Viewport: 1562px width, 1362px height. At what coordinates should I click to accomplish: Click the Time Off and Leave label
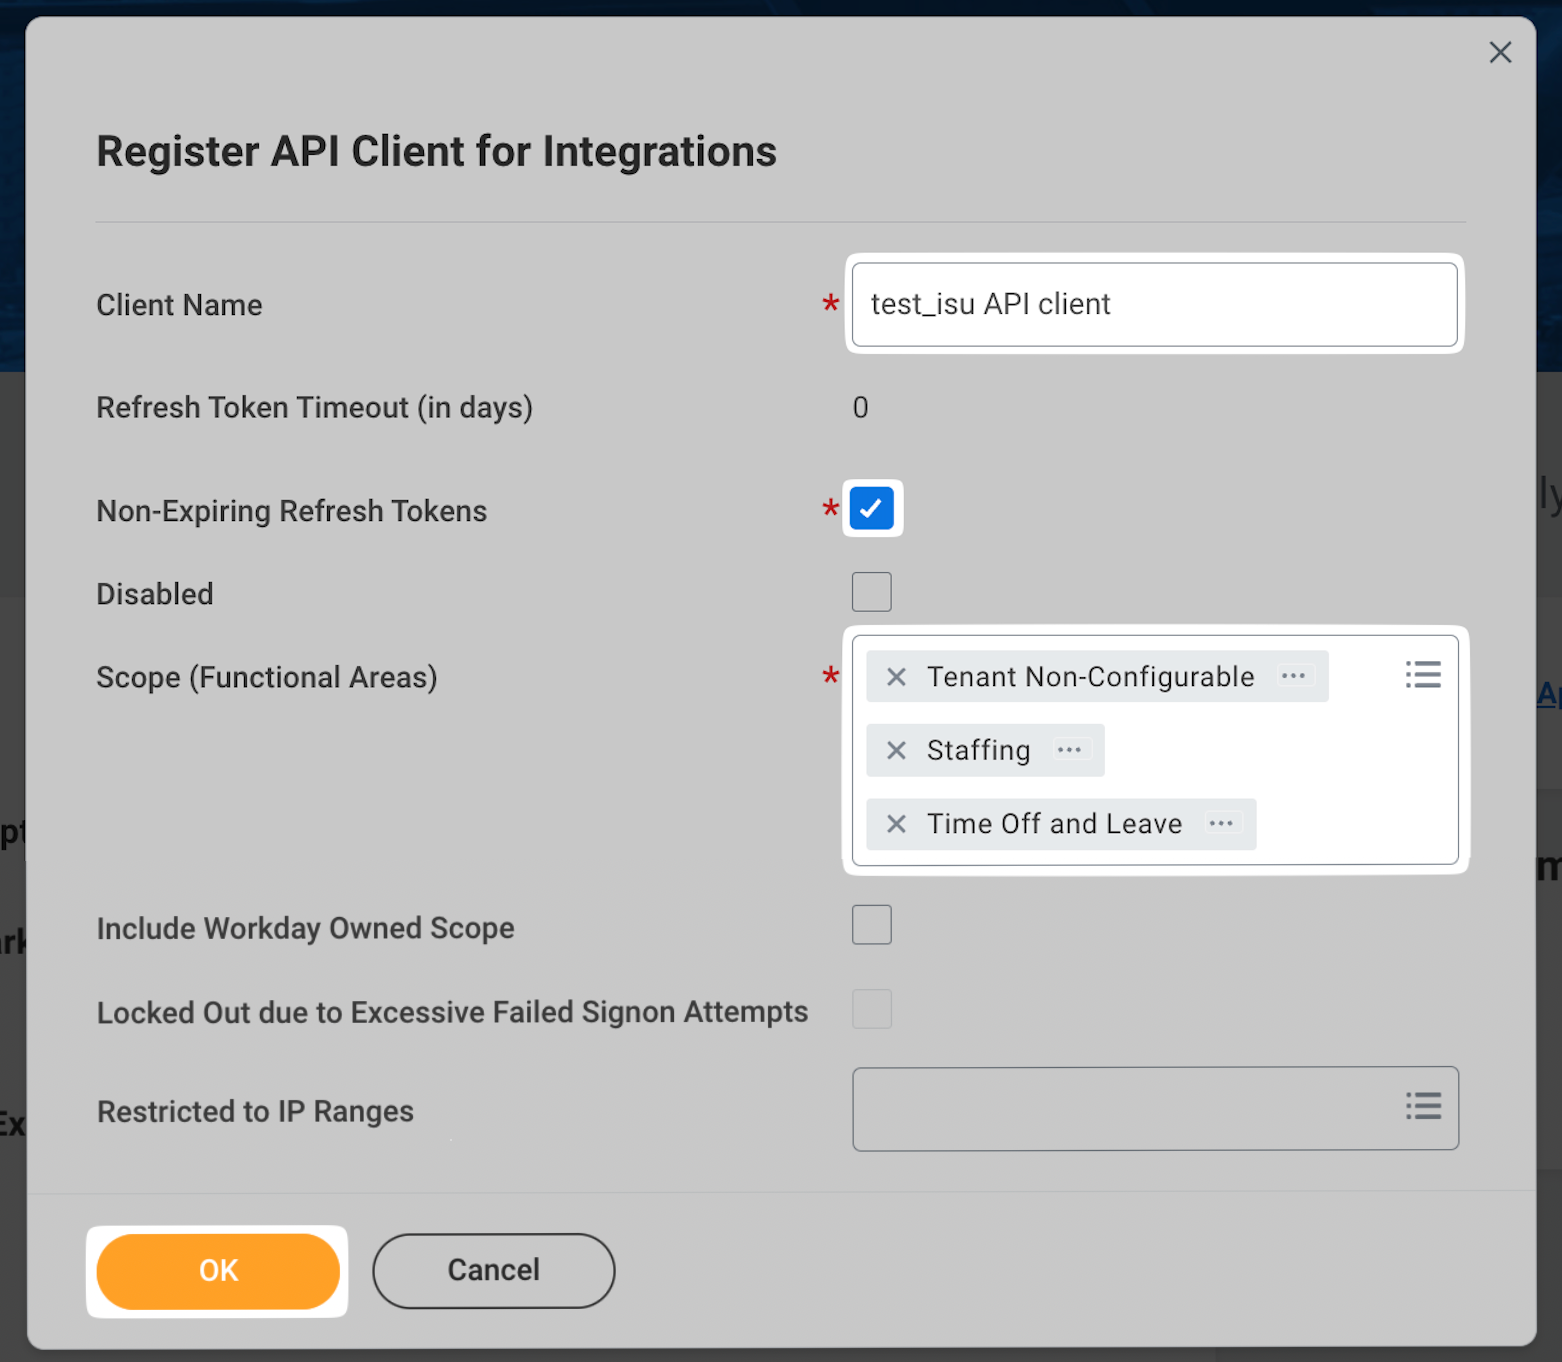coord(1054,824)
